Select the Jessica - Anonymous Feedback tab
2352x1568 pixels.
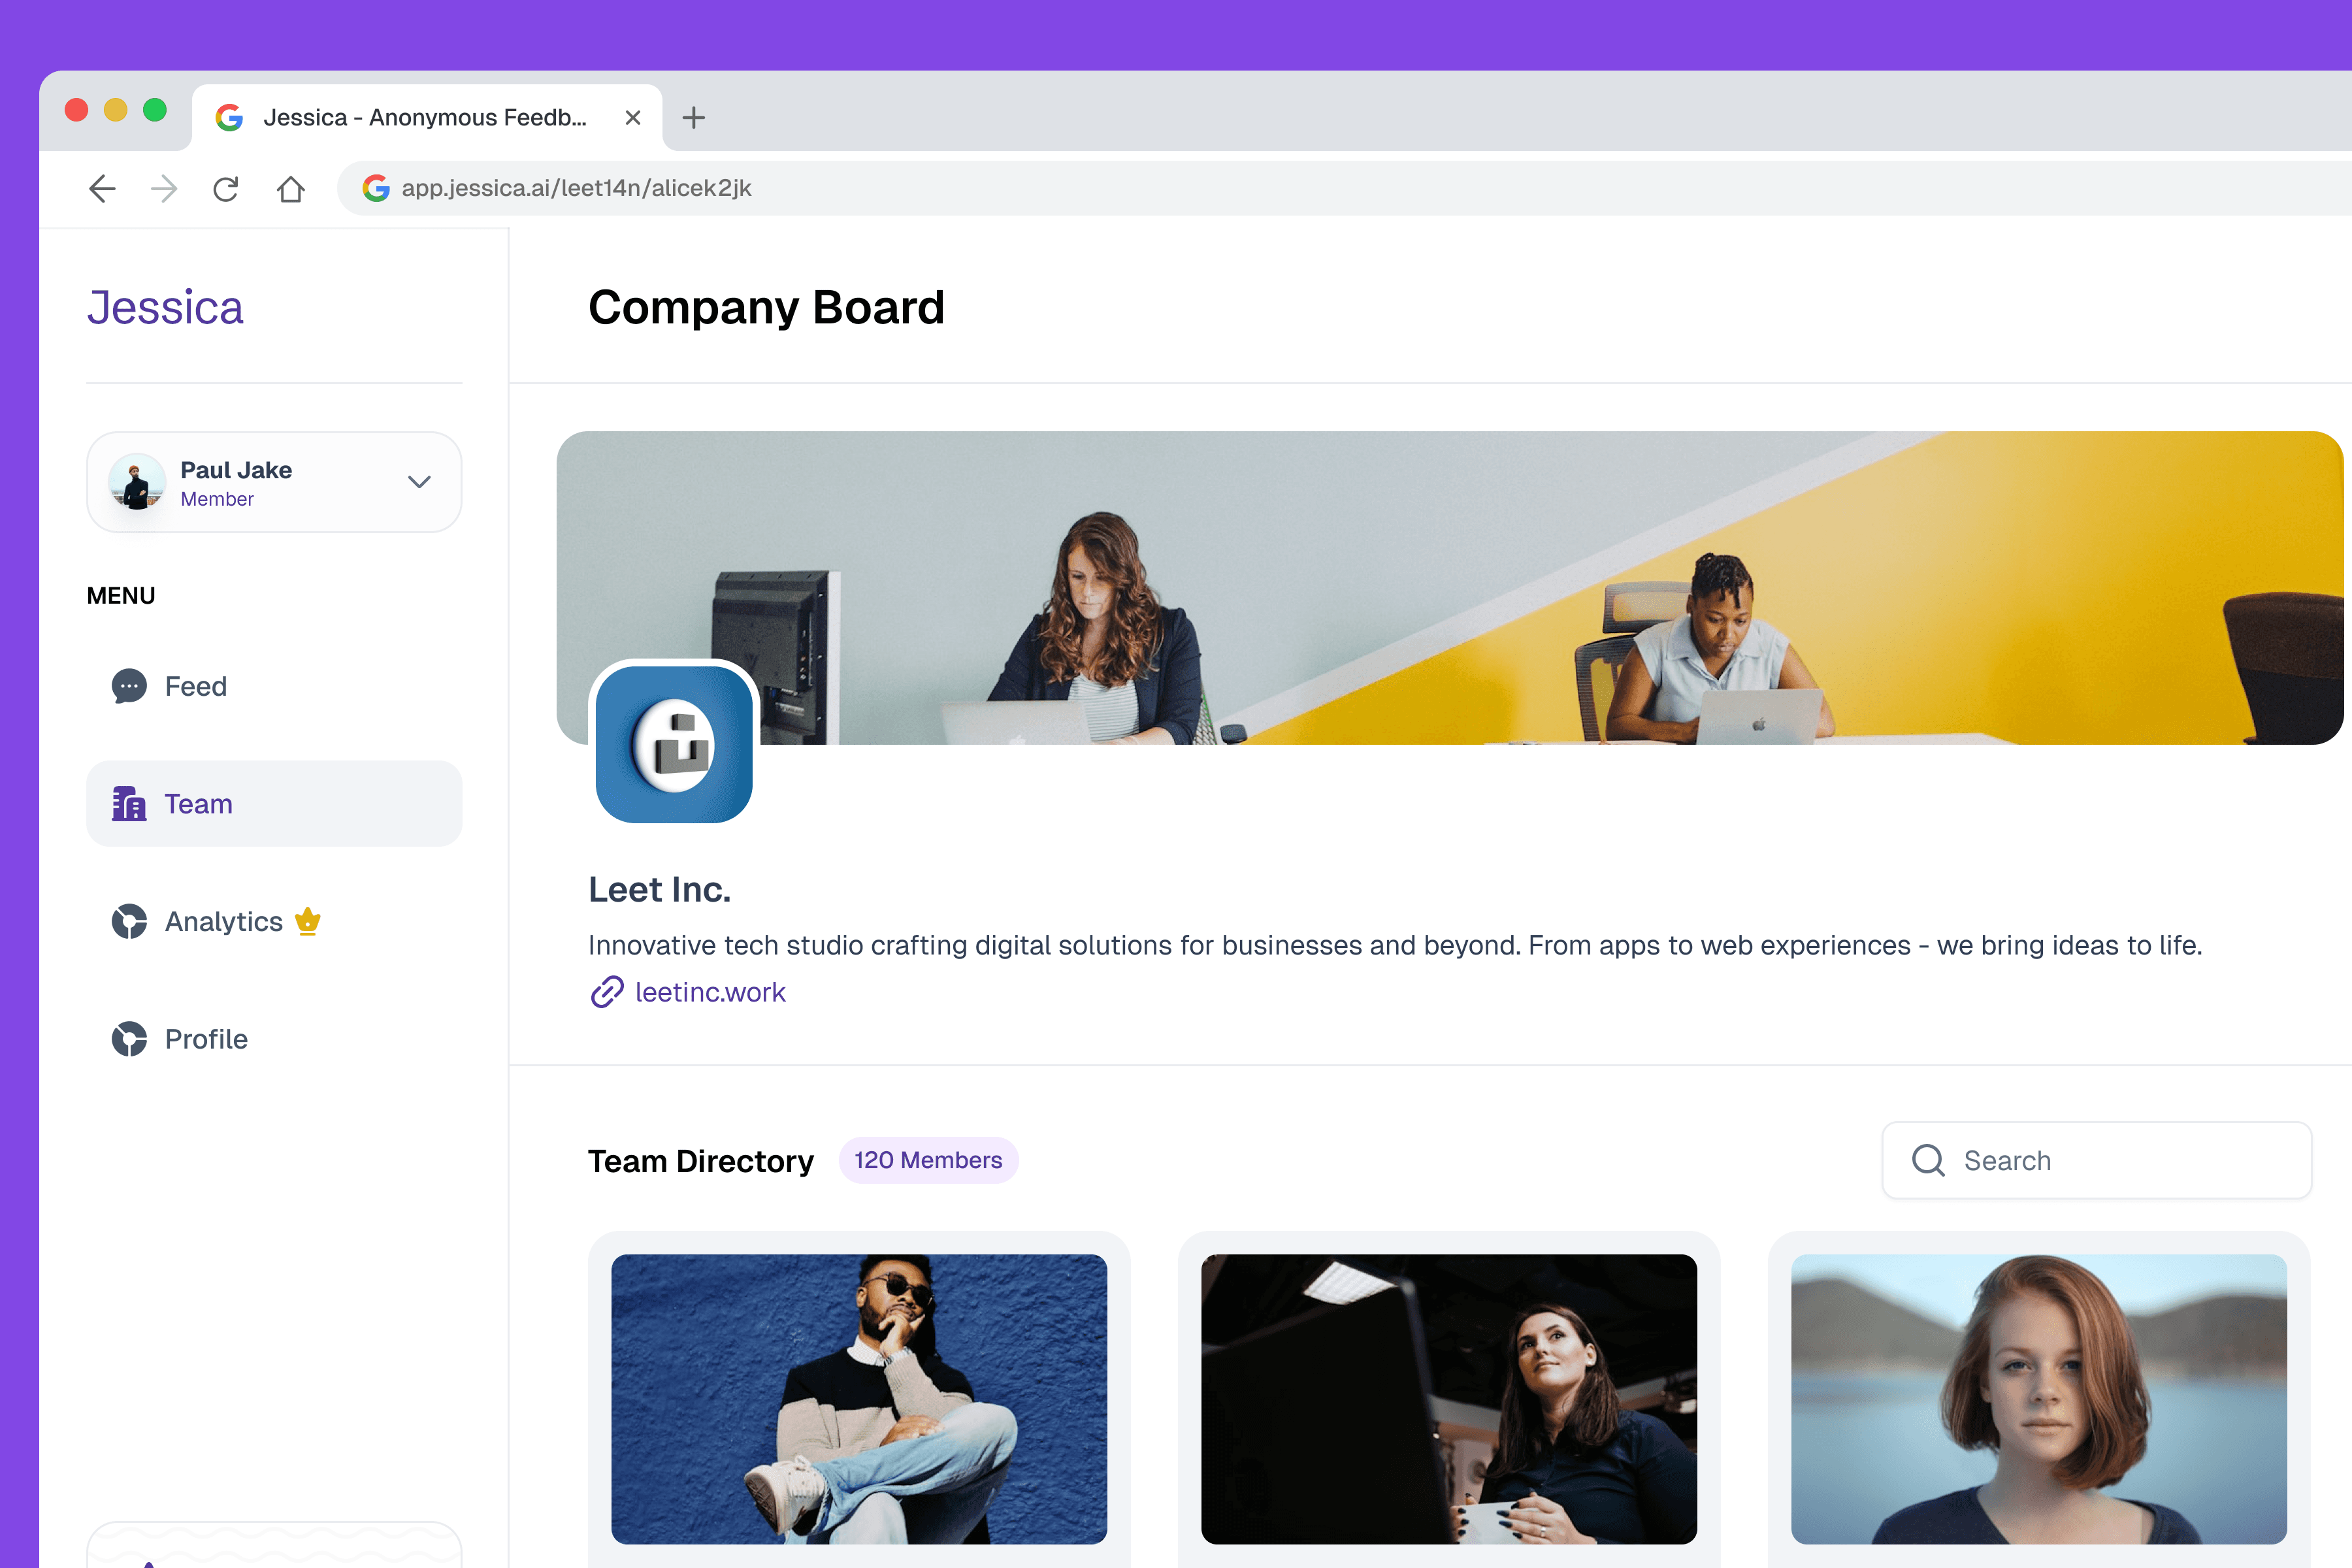[427, 118]
